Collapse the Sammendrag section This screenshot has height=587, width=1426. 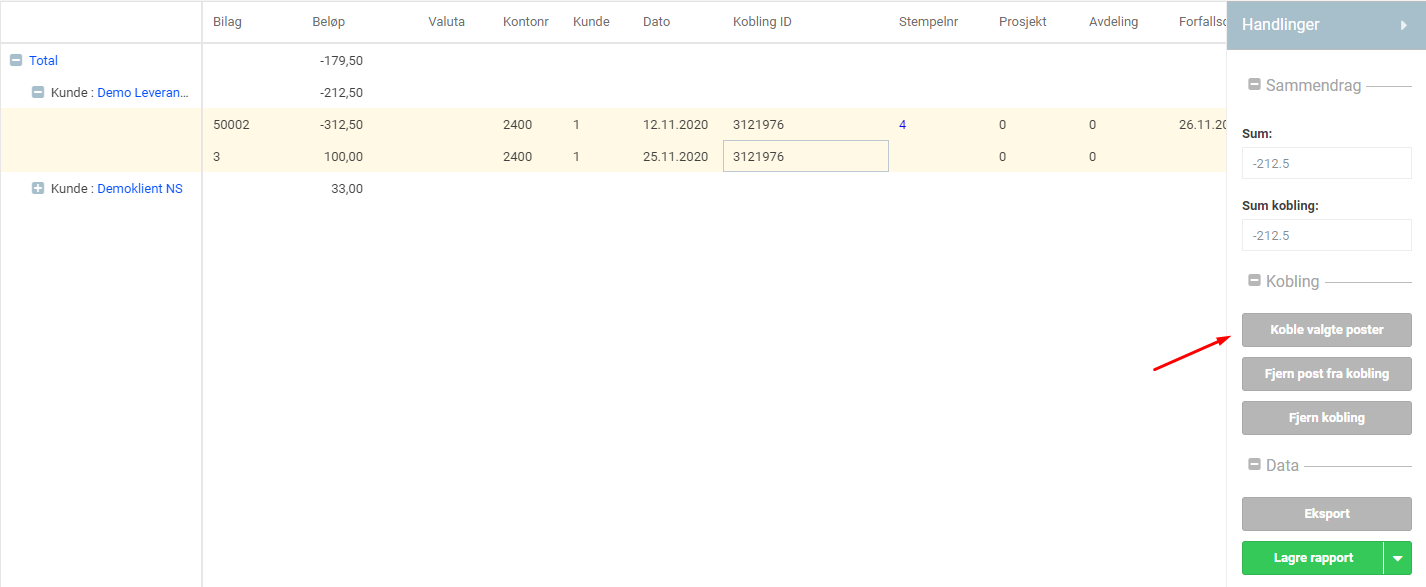(x=1254, y=85)
